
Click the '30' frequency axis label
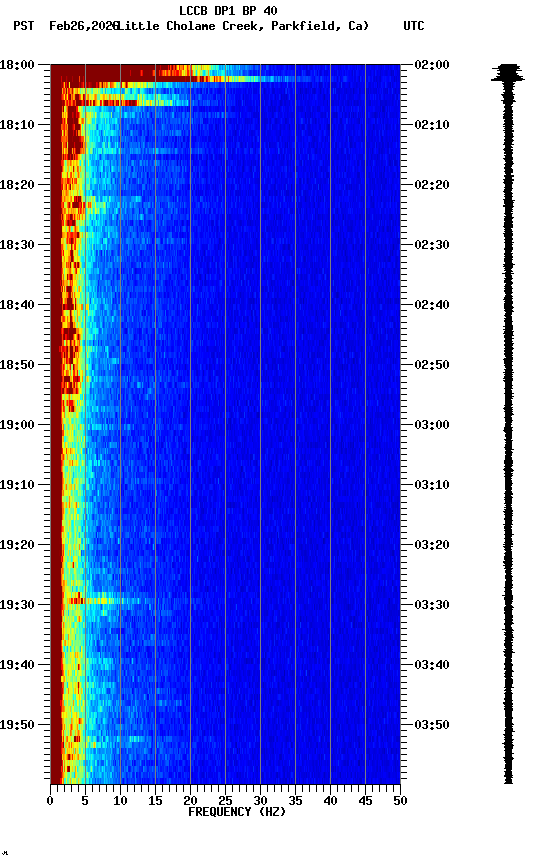pos(260,801)
